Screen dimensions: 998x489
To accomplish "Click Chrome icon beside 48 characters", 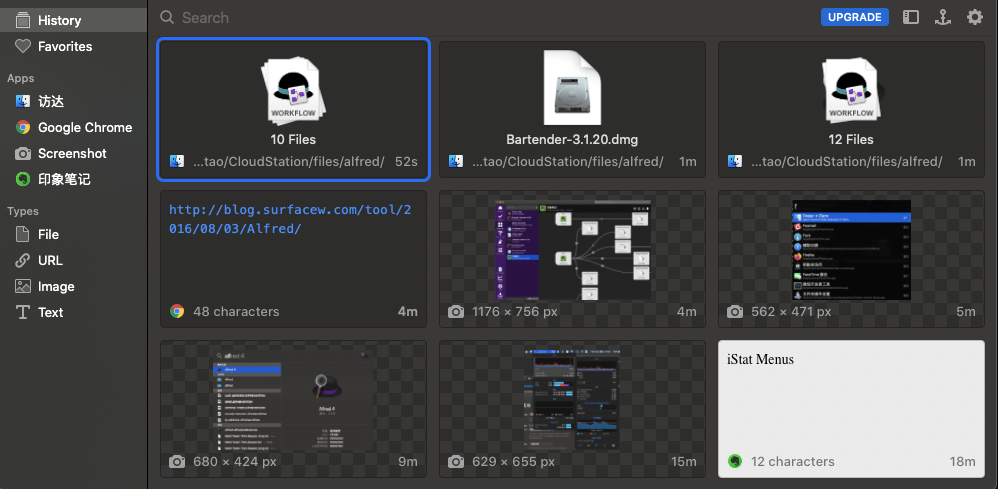I will pos(177,311).
